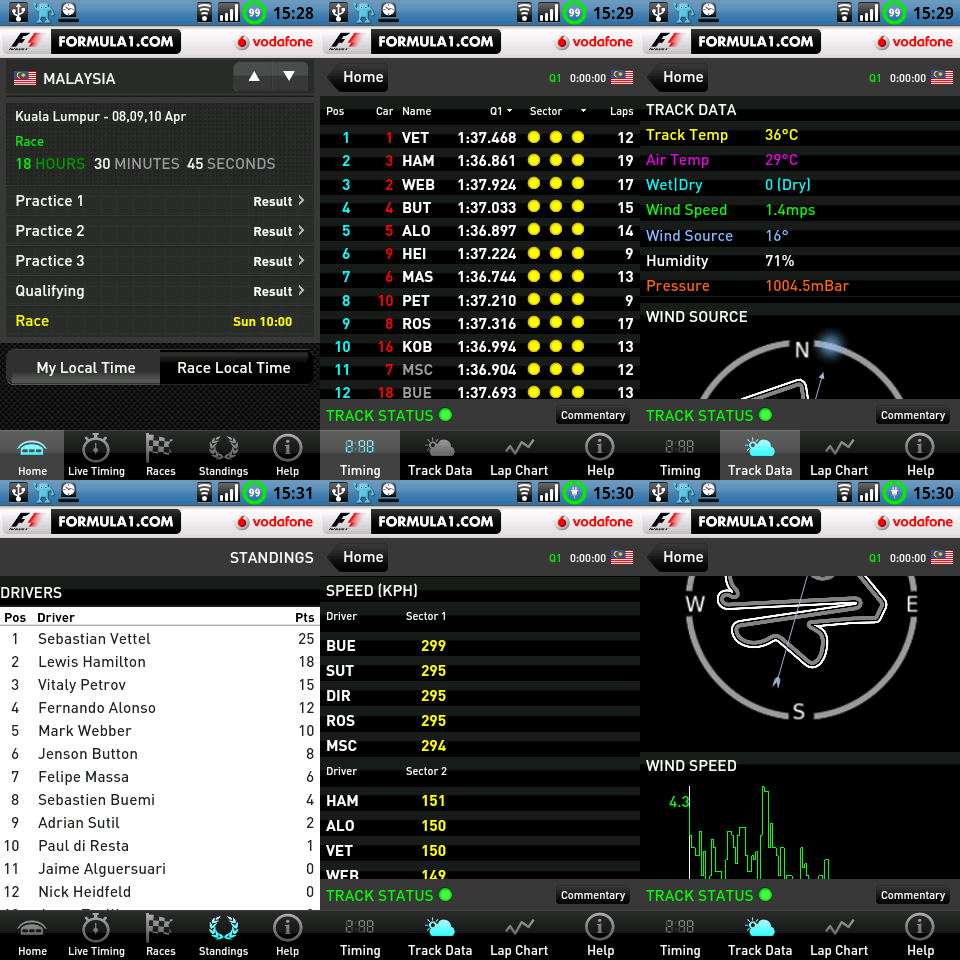Open Lap Chart on the Speed (KPH) screen
The width and height of the screenshot is (960, 960).
(x=519, y=935)
